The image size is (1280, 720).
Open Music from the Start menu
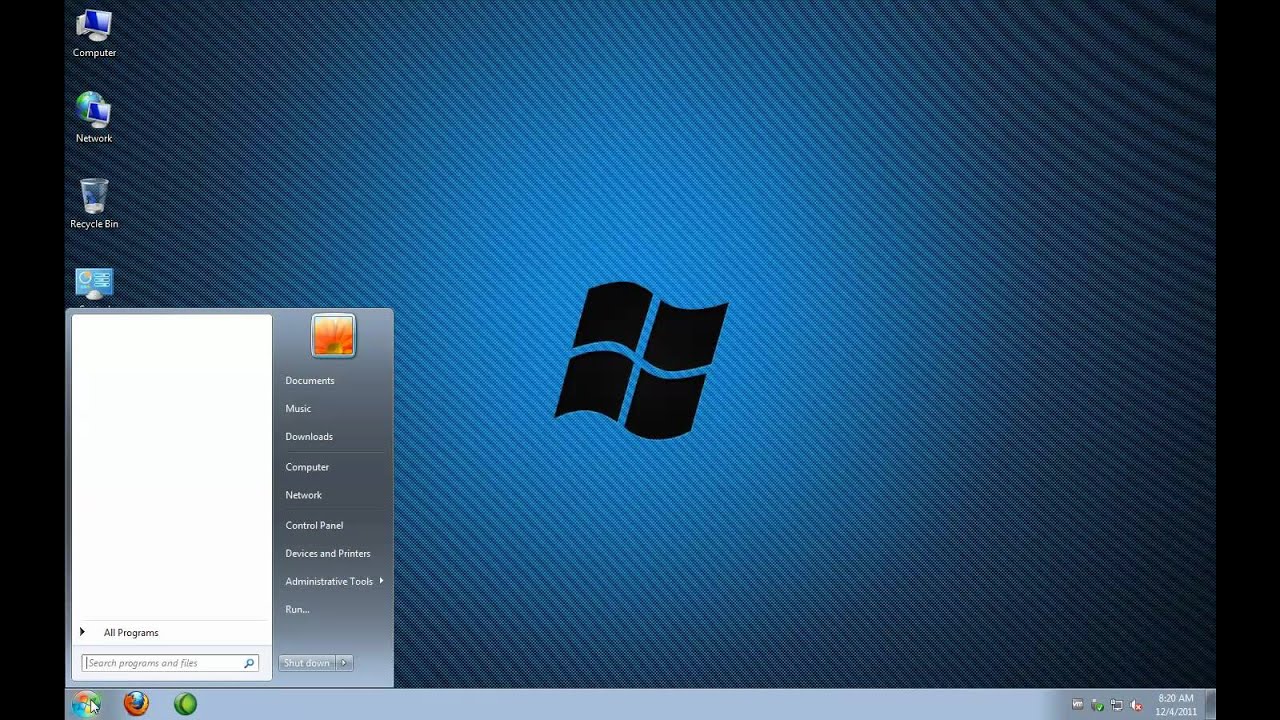pyautogui.click(x=298, y=408)
